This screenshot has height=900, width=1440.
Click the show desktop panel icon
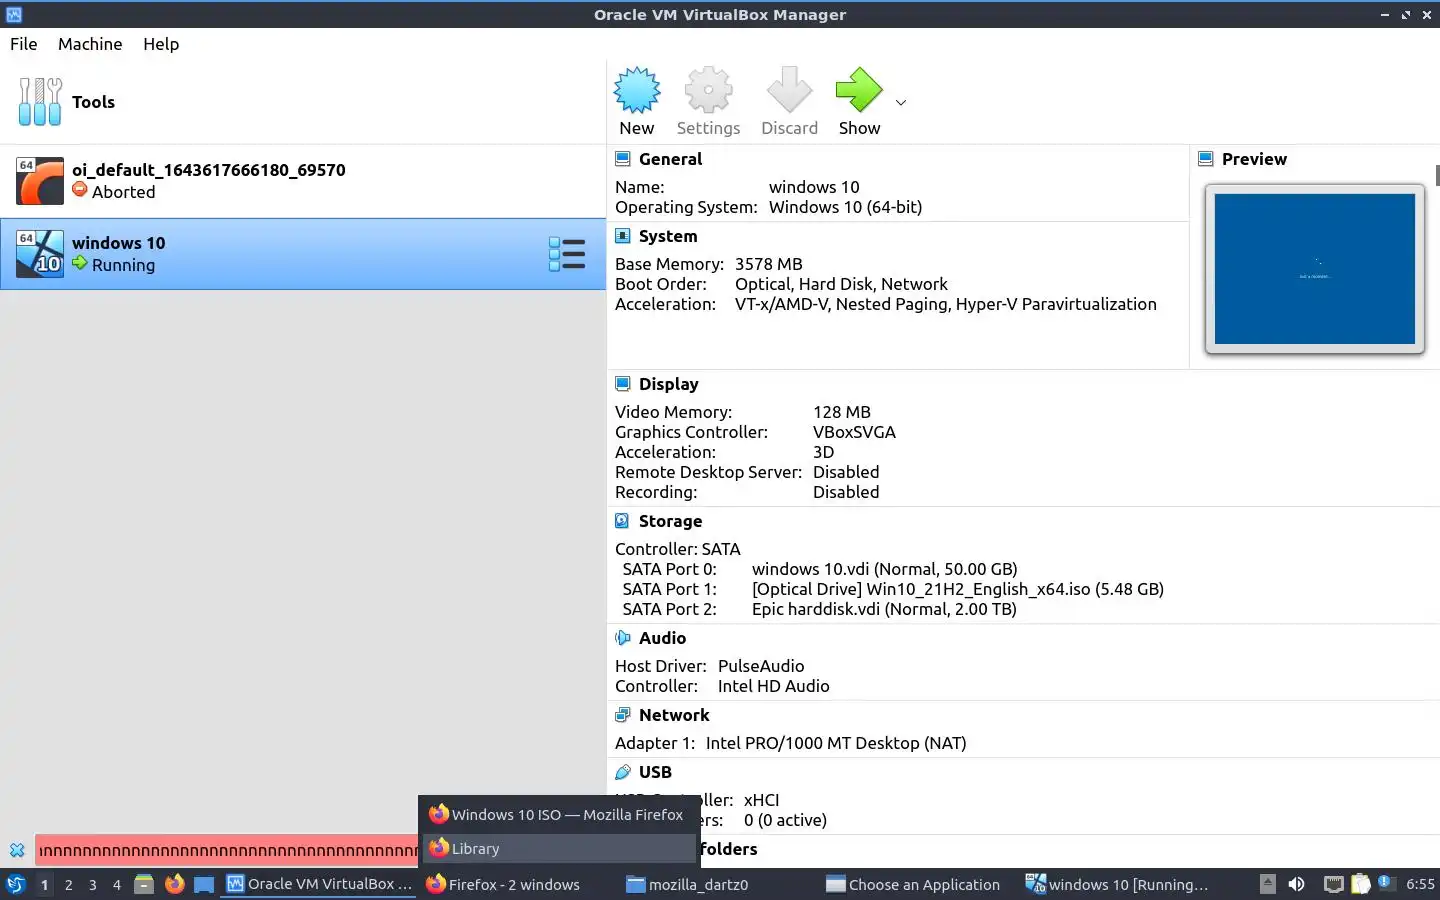(x=204, y=884)
